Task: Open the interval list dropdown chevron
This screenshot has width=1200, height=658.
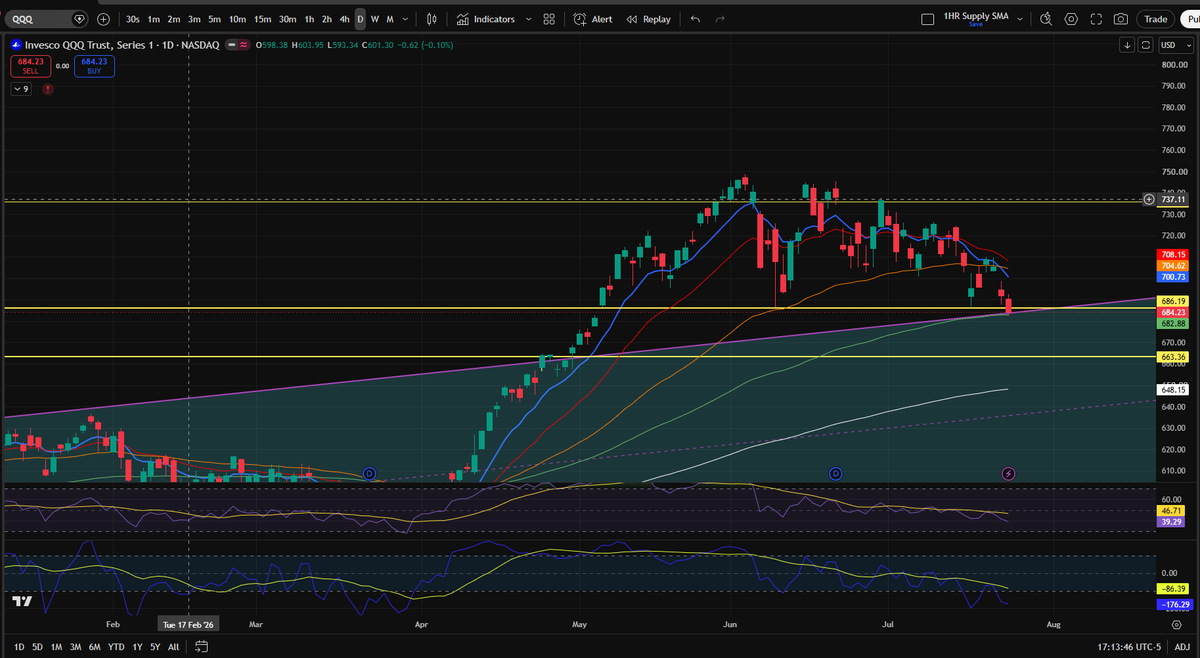Action: (404, 19)
